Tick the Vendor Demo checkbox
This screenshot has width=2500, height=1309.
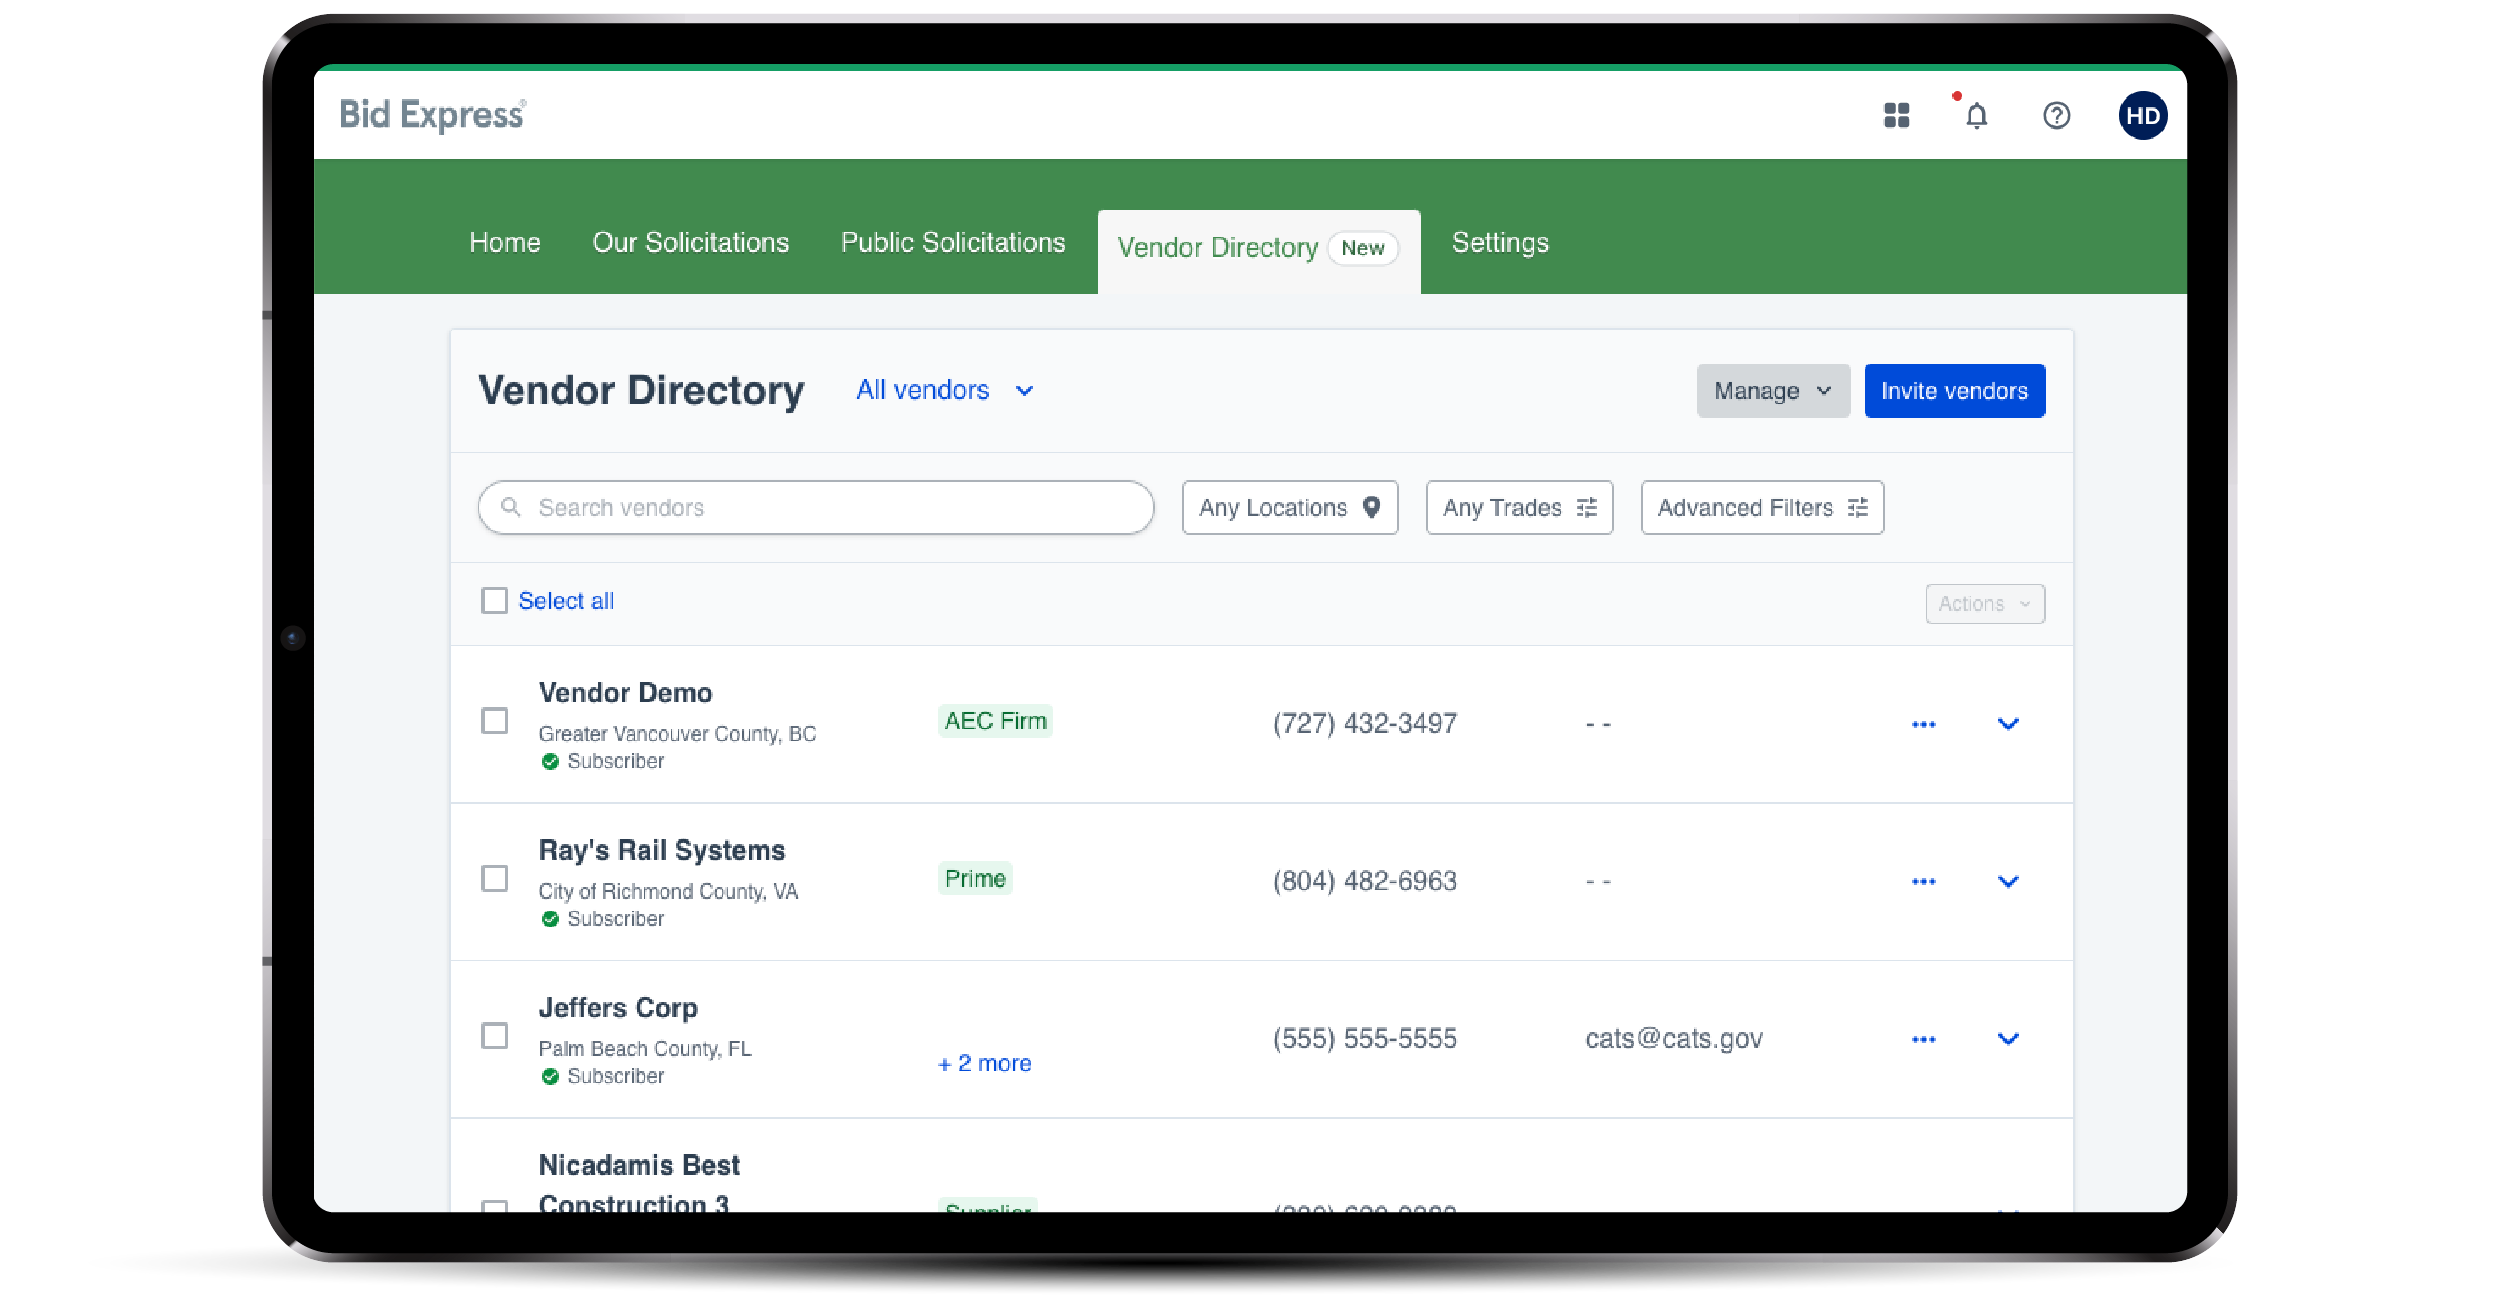(494, 721)
